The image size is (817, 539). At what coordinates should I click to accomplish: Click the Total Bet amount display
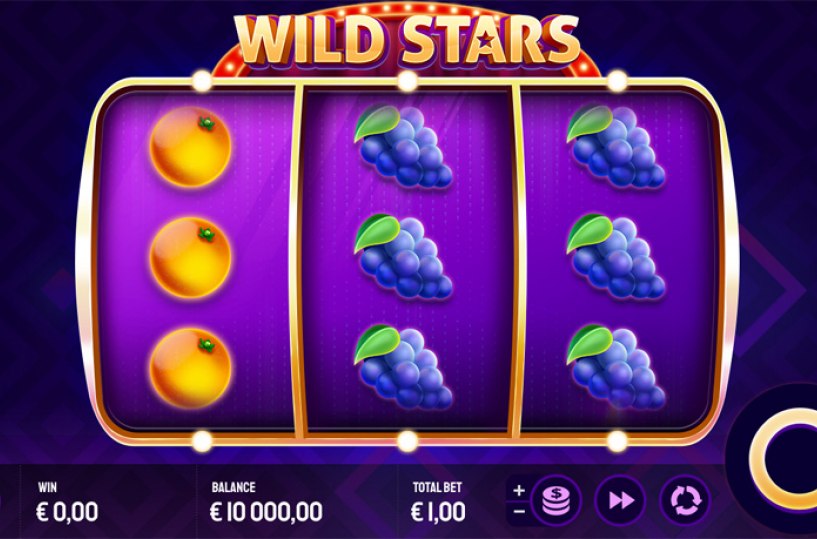tap(438, 512)
